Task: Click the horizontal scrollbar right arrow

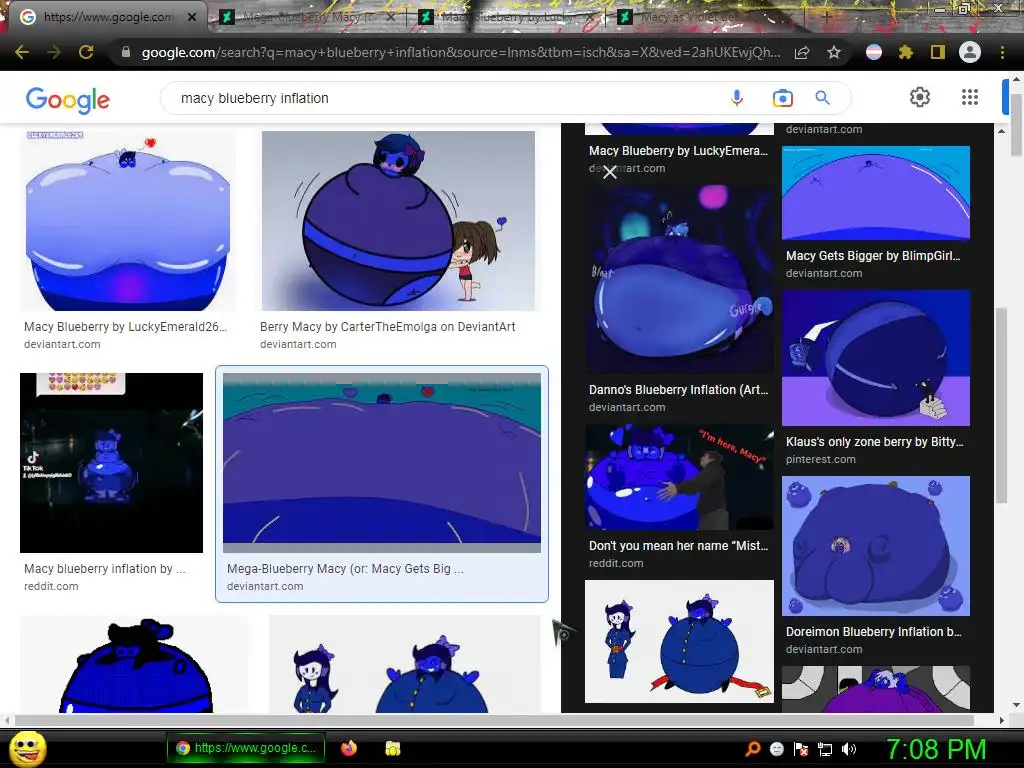Action: [1001, 720]
